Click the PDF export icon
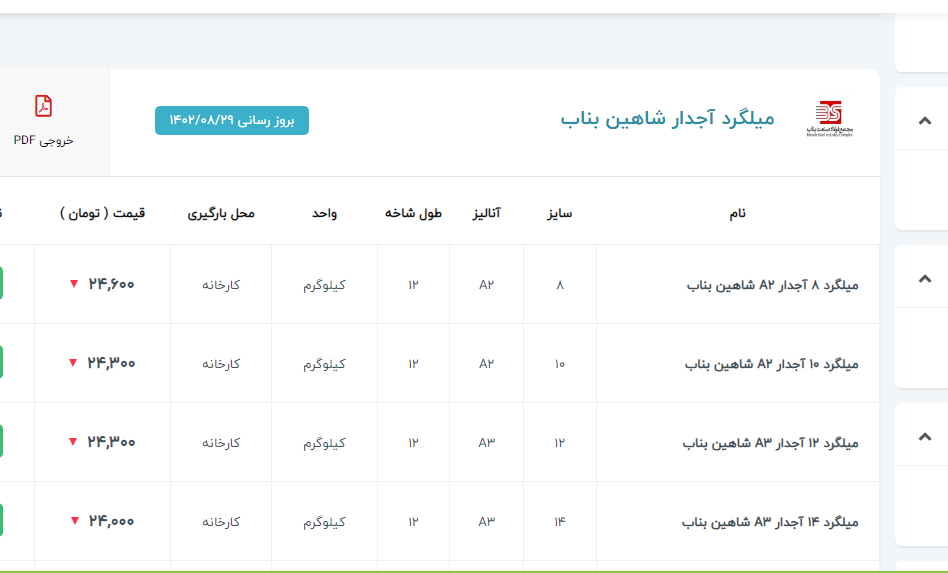Viewport: 948px width, 573px height. point(43,106)
